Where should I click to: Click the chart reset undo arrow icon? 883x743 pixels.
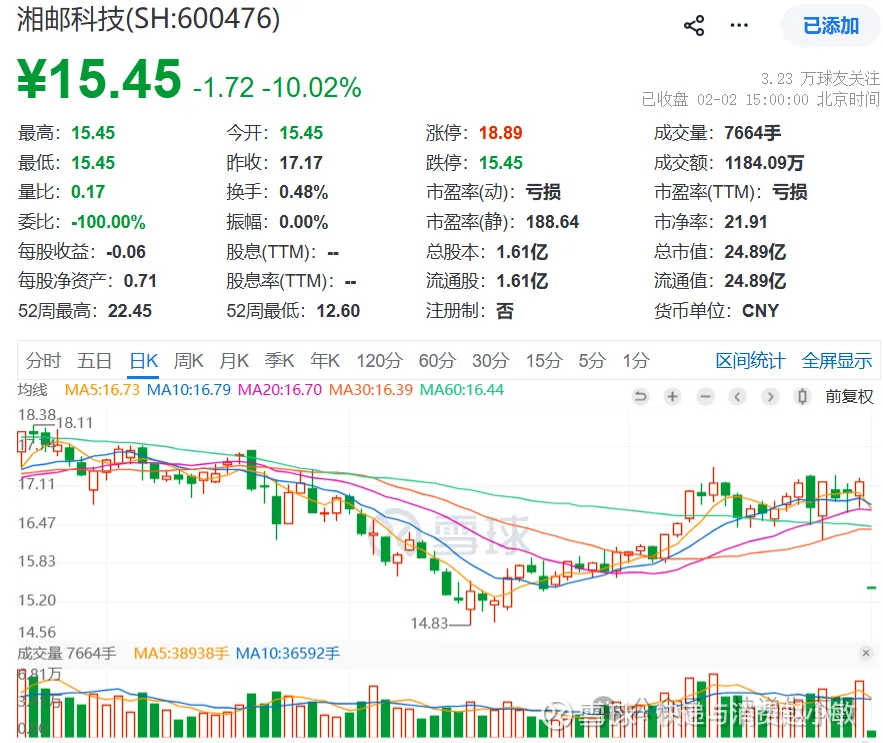point(640,397)
